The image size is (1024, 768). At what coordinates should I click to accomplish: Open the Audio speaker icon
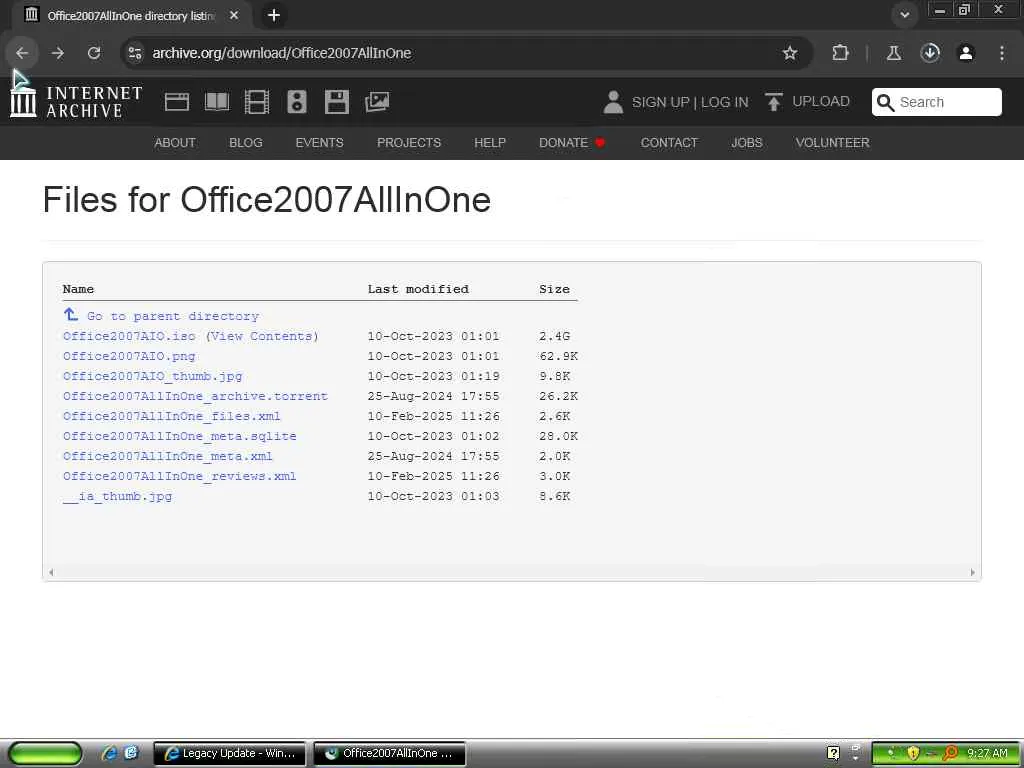click(296, 102)
